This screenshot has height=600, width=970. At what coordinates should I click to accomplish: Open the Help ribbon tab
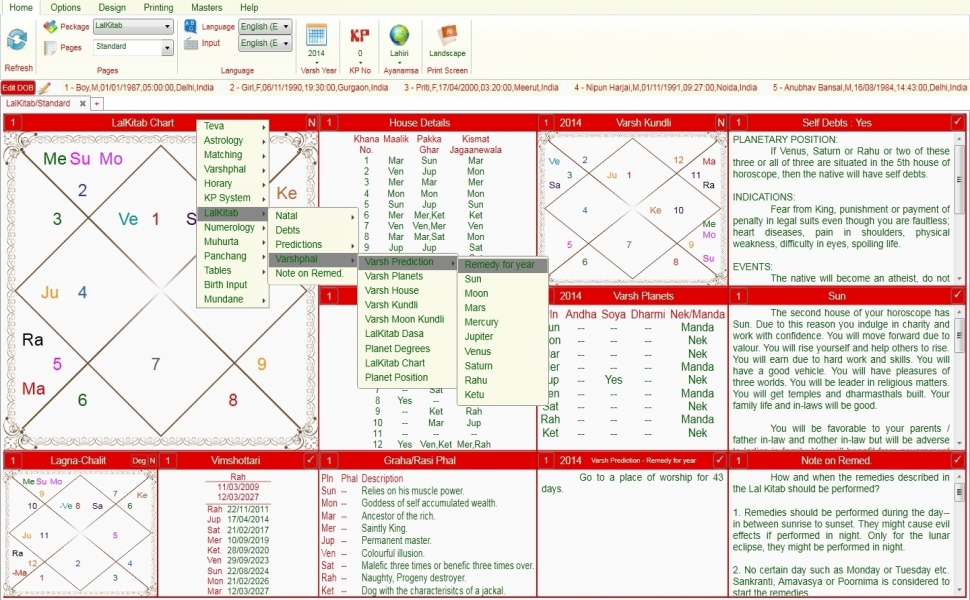[249, 7]
